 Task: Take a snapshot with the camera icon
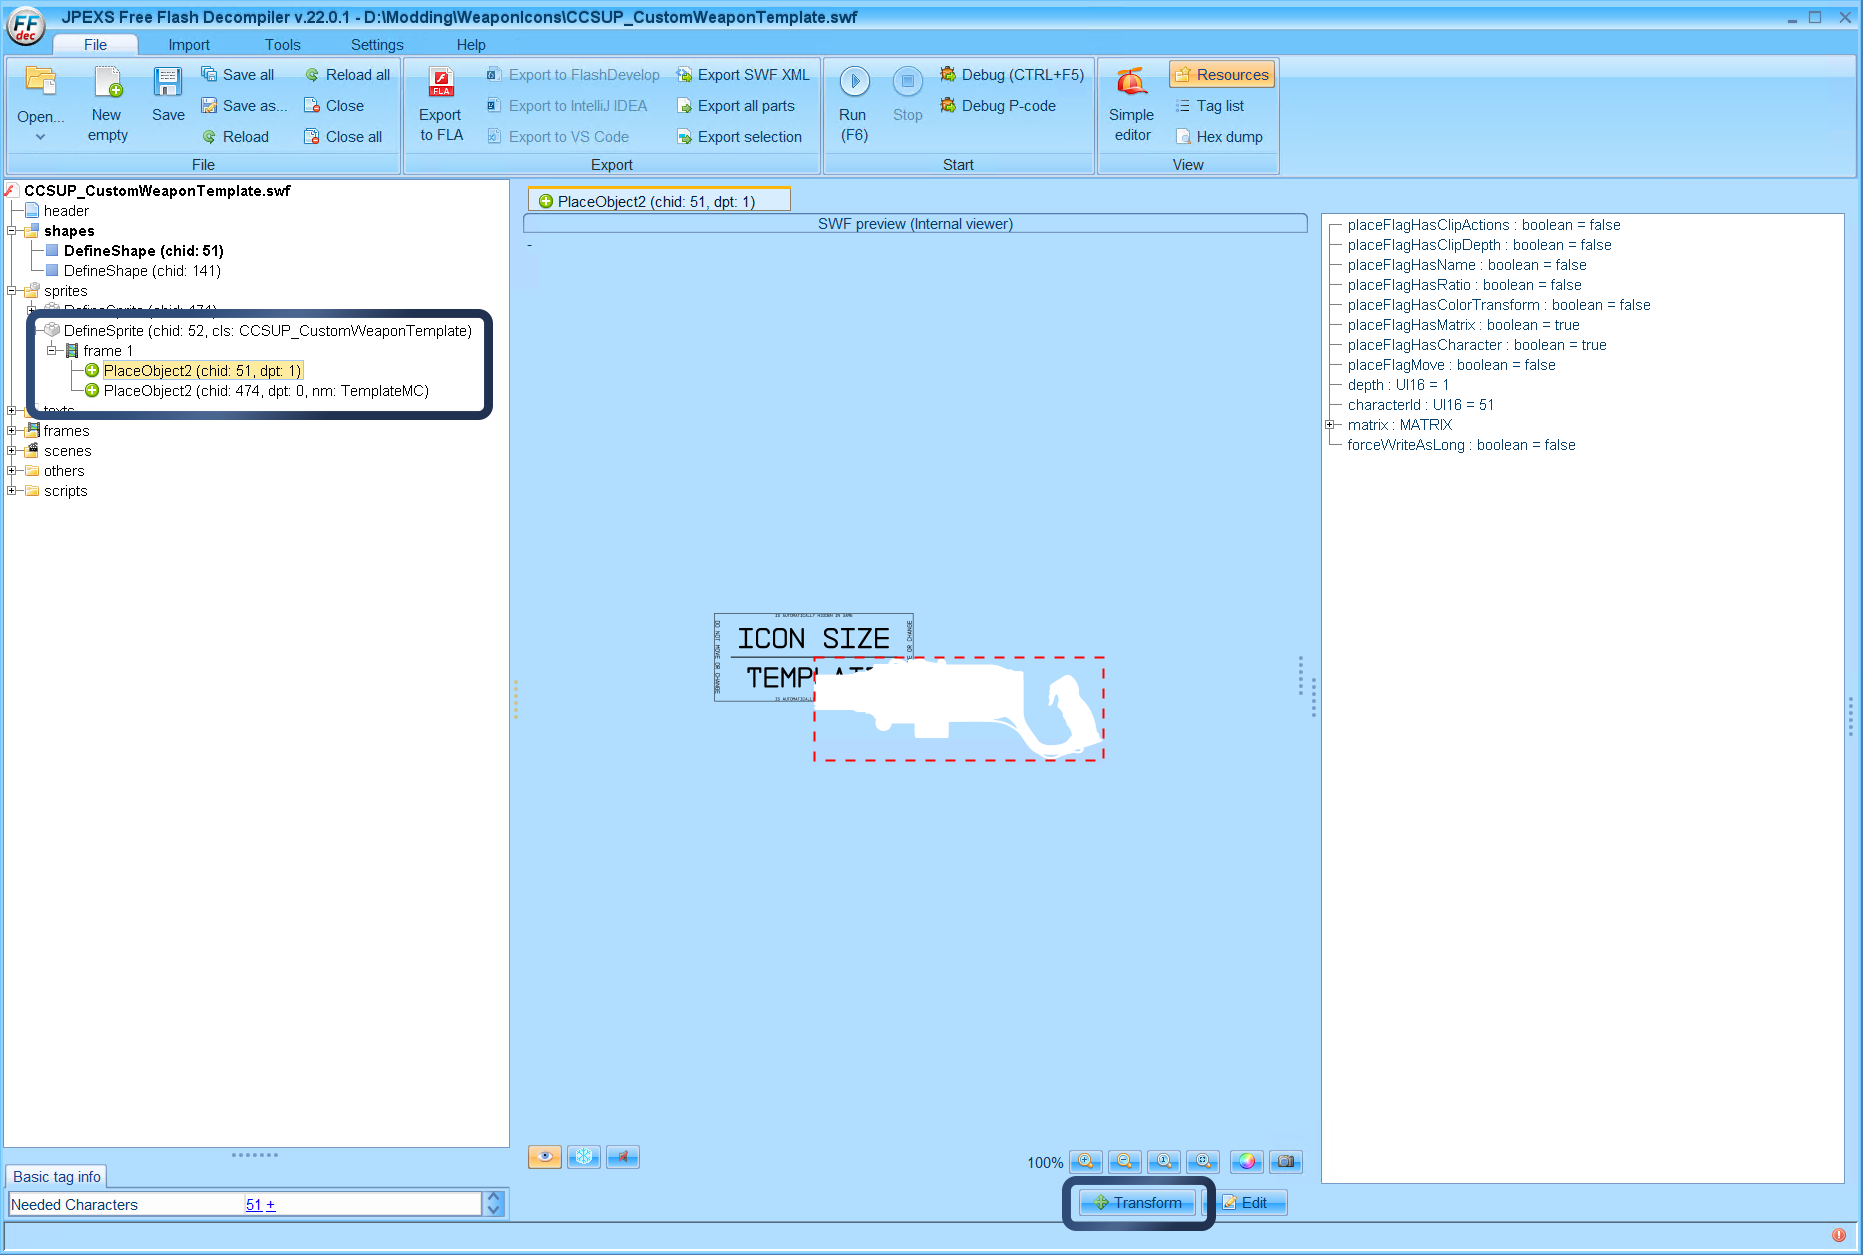tap(1286, 1161)
